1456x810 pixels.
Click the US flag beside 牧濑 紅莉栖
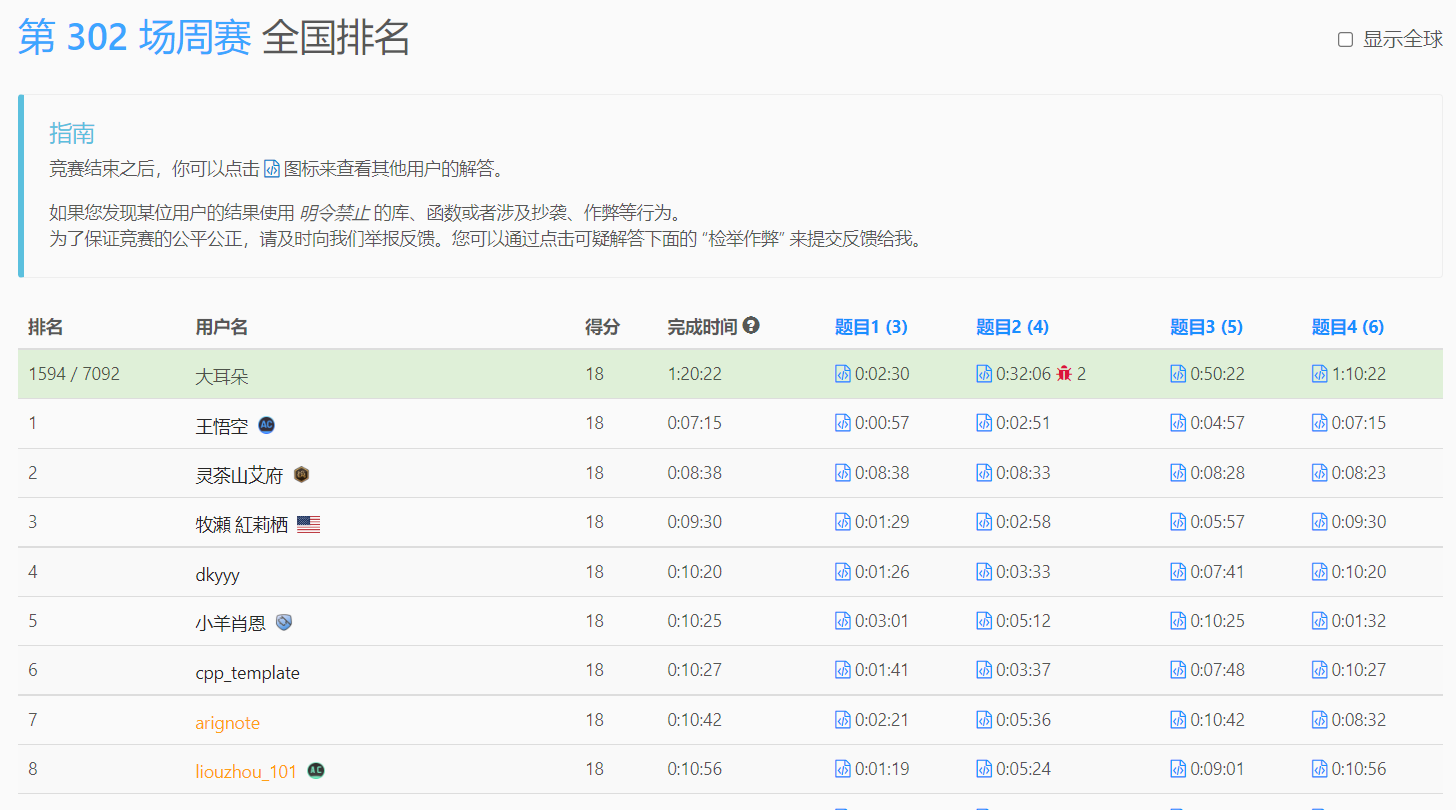click(x=308, y=524)
